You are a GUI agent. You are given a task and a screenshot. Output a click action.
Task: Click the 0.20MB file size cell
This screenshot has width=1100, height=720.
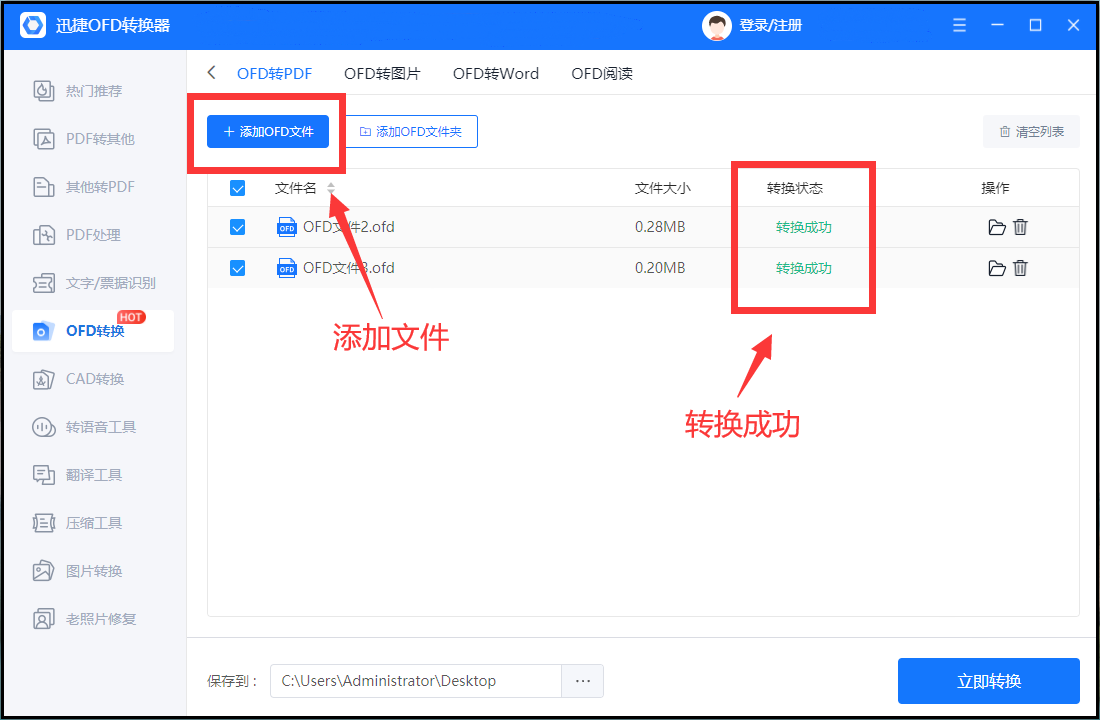tap(660, 268)
